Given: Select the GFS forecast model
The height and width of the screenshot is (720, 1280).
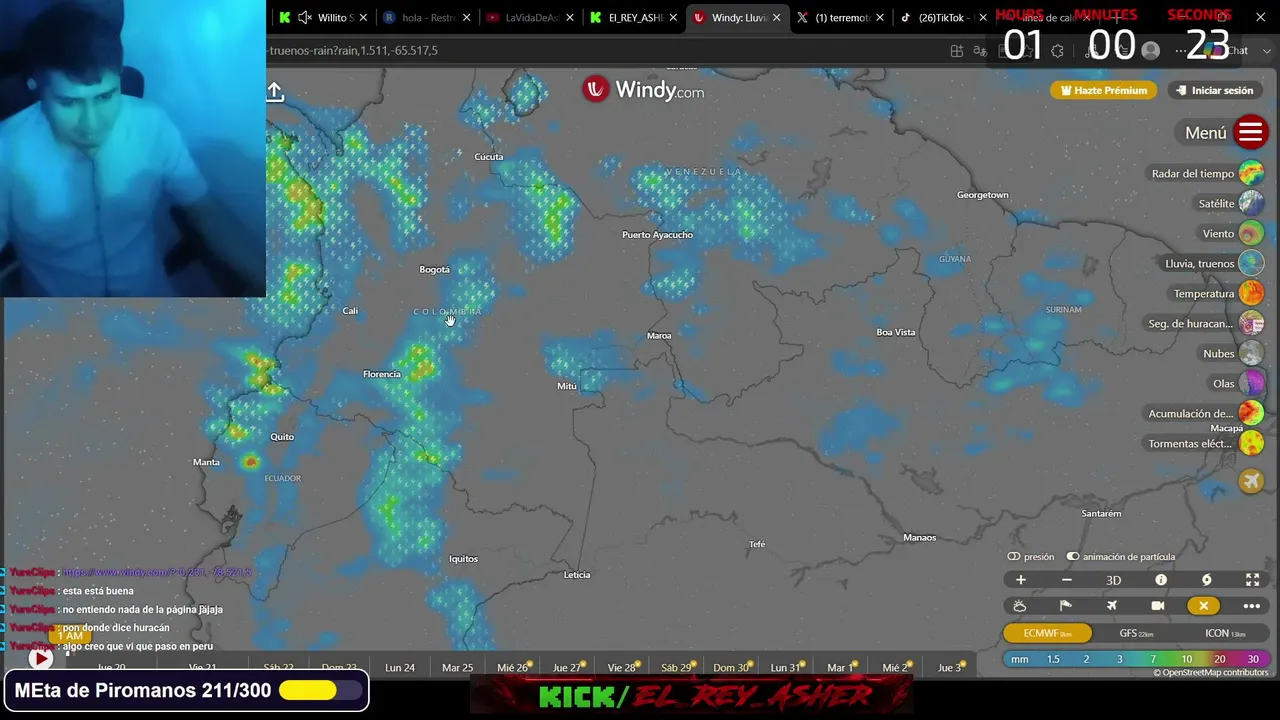Looking at the screenshot, I should tap(1136, 633).
